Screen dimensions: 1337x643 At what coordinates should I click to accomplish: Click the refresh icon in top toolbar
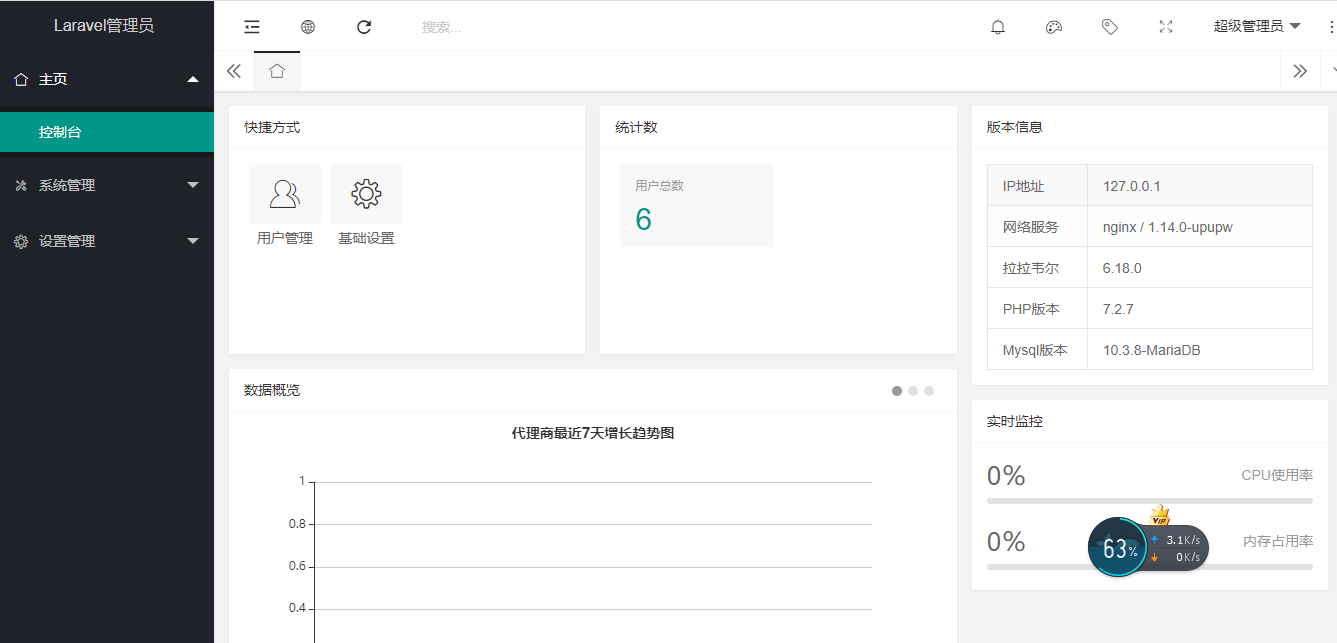pyautogui.click(x=364, y=27)
